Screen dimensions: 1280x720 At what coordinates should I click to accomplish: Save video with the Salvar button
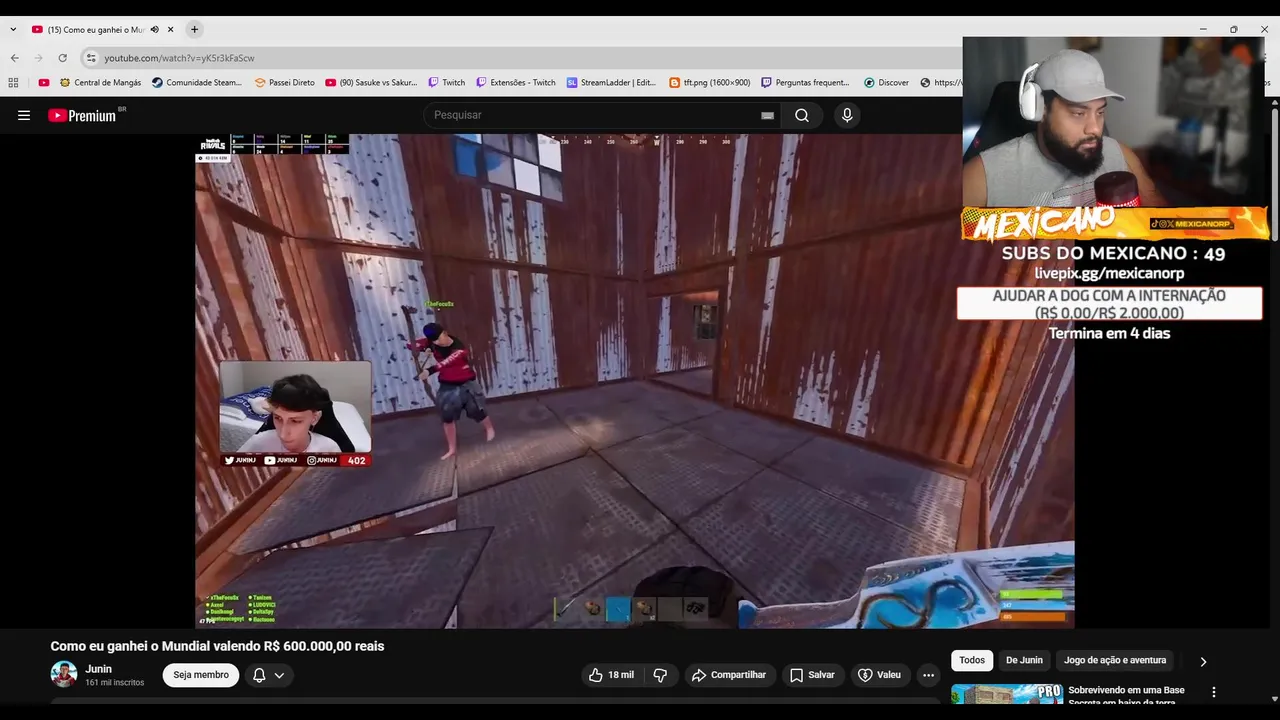coord(812,675)
